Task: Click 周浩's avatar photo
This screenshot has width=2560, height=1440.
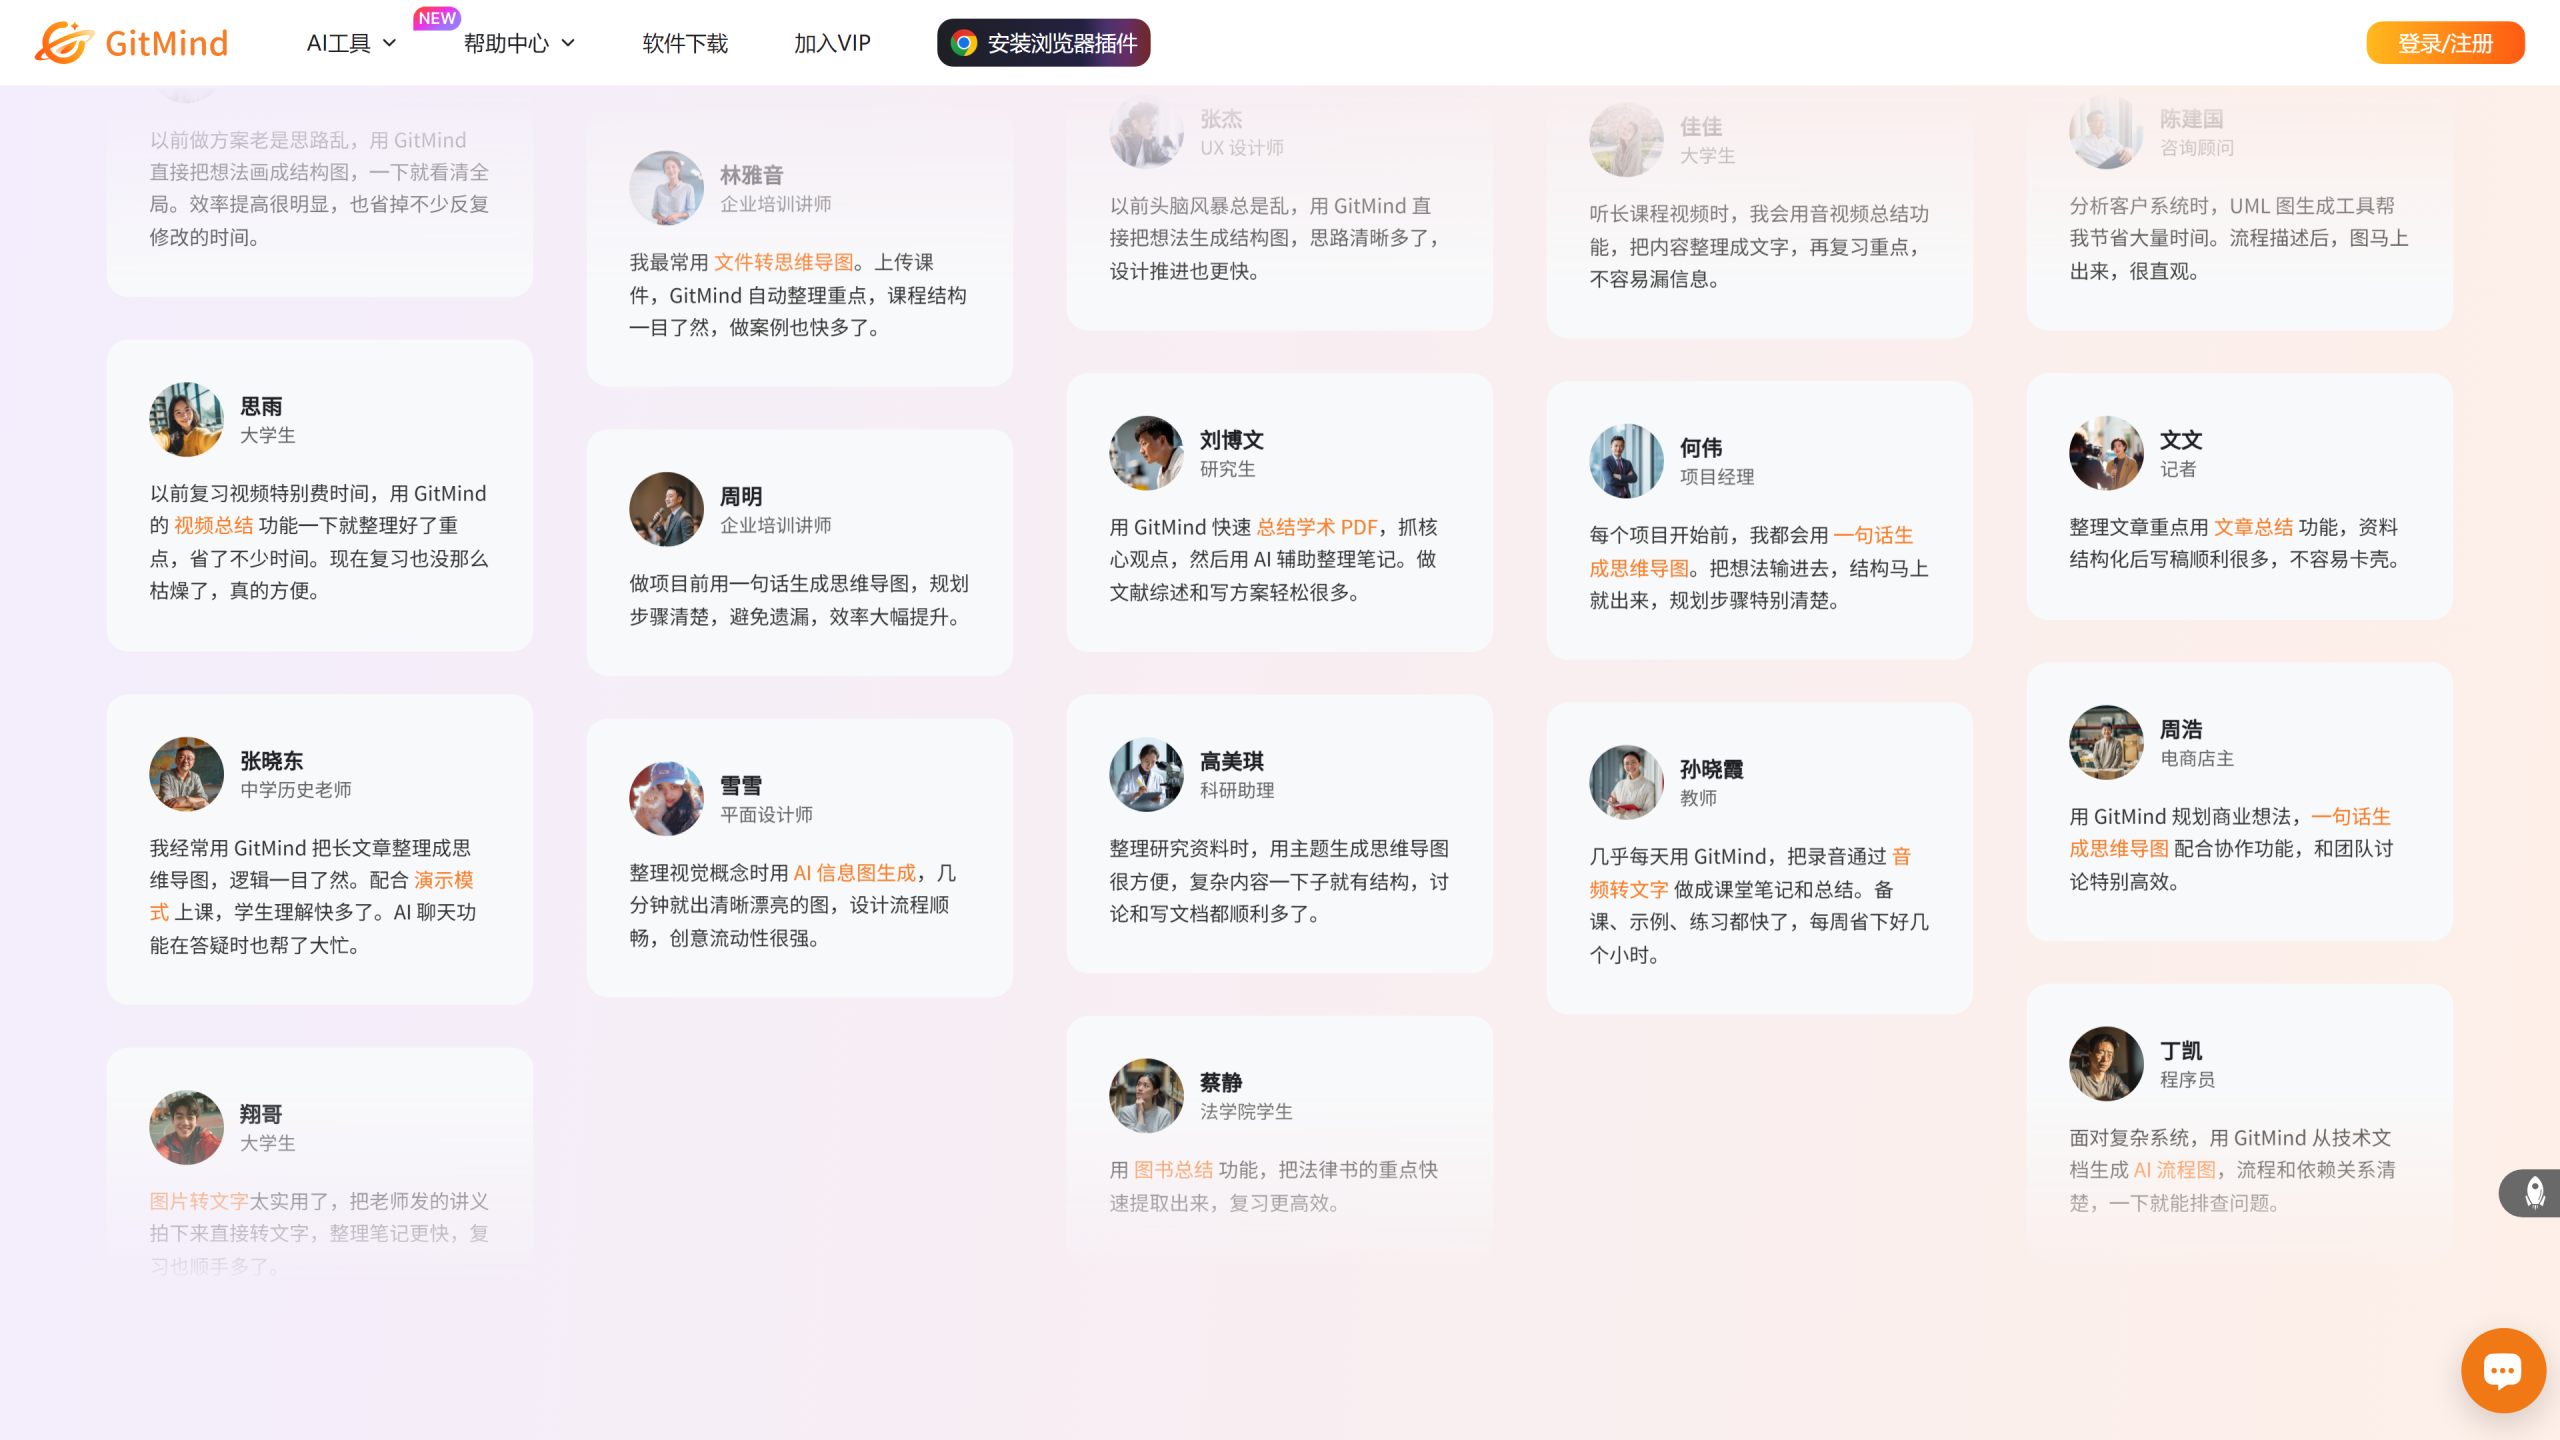Action: (x=2106, y=742)
